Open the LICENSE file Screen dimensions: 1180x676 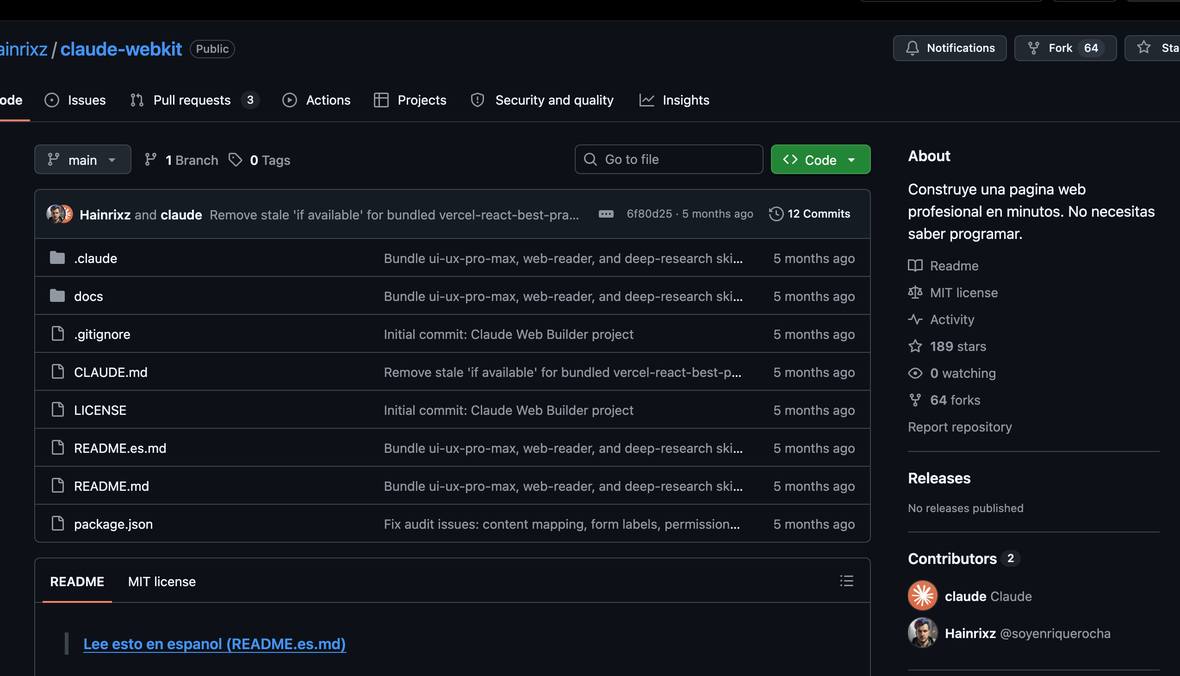click(x=100, y=410)
